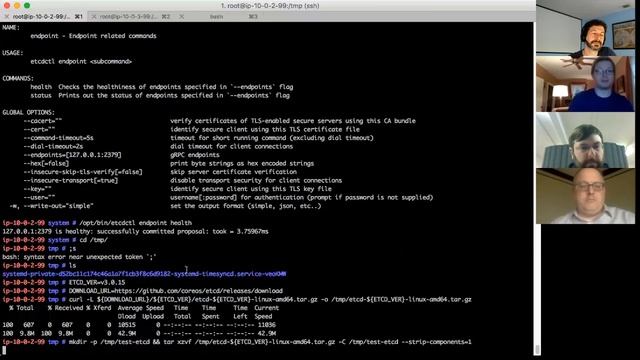Click the DOWNLOAD_URL github.com command line
The height and width of the screenshot is (360, 640).
[176, 291]
